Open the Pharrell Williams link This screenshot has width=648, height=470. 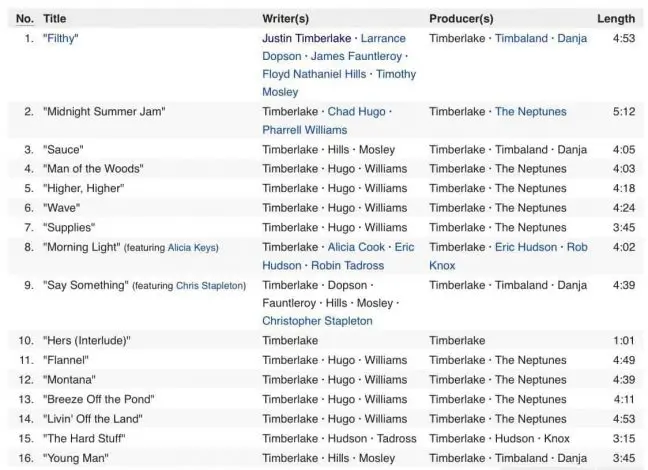(x=305, y=130)
